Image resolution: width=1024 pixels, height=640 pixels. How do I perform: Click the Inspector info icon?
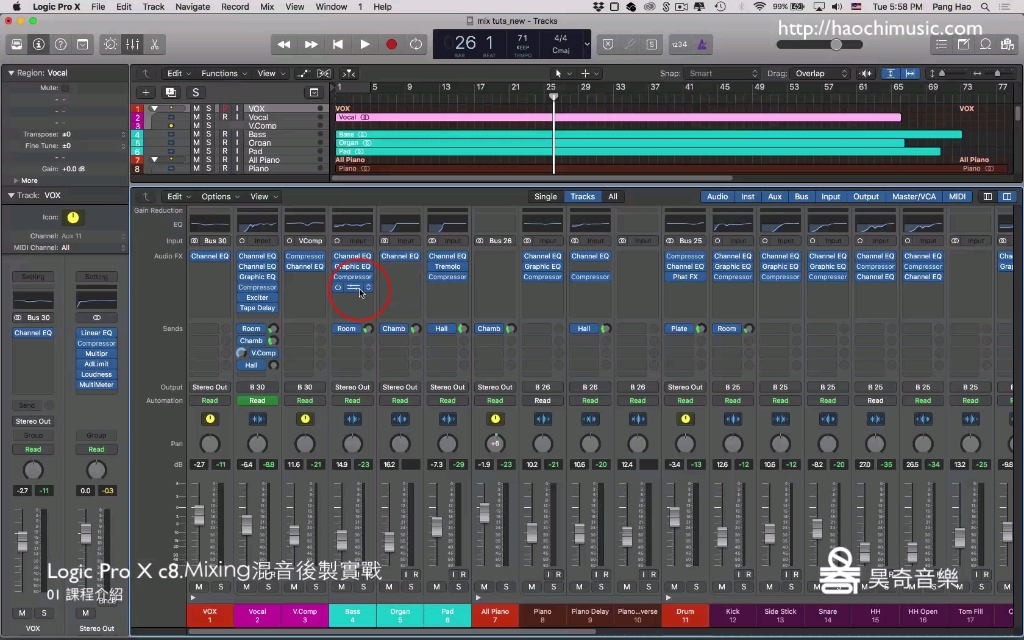click(x=37, y=45)
